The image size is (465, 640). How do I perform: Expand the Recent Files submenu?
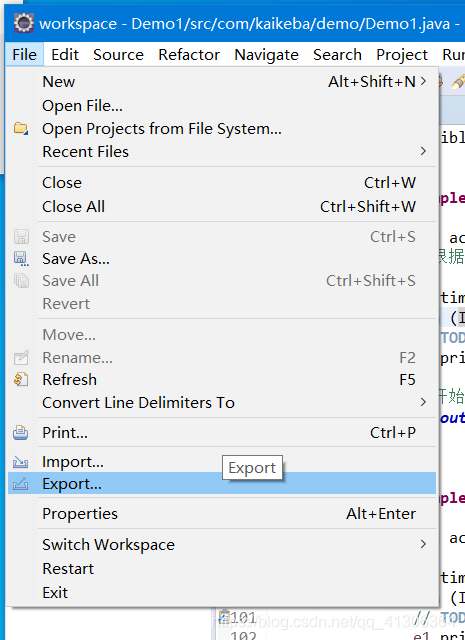point(423,151)
